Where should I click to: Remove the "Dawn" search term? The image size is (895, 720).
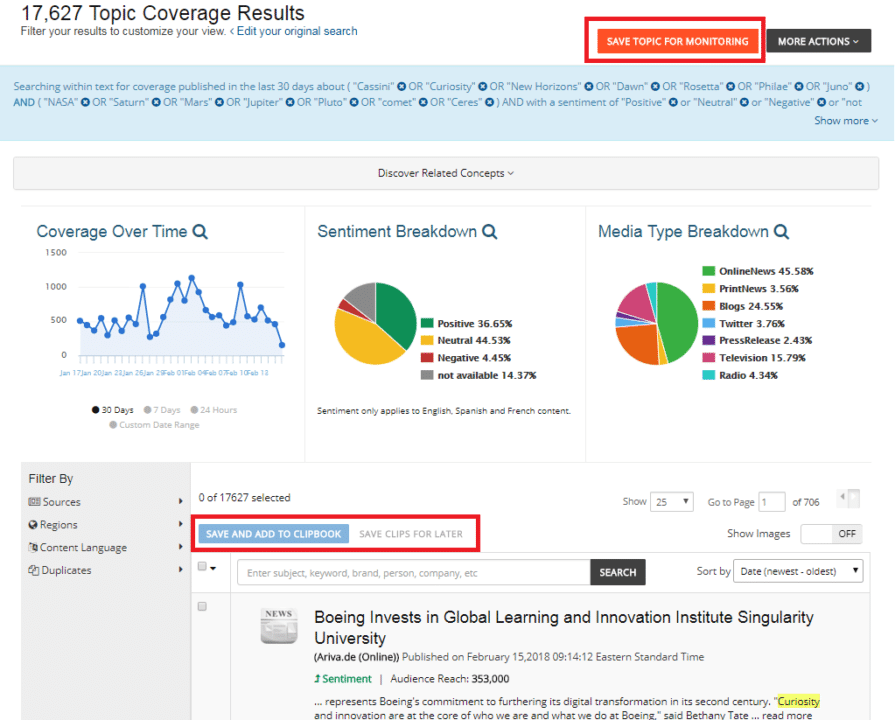pyautogui.click(x=655, y=86)
